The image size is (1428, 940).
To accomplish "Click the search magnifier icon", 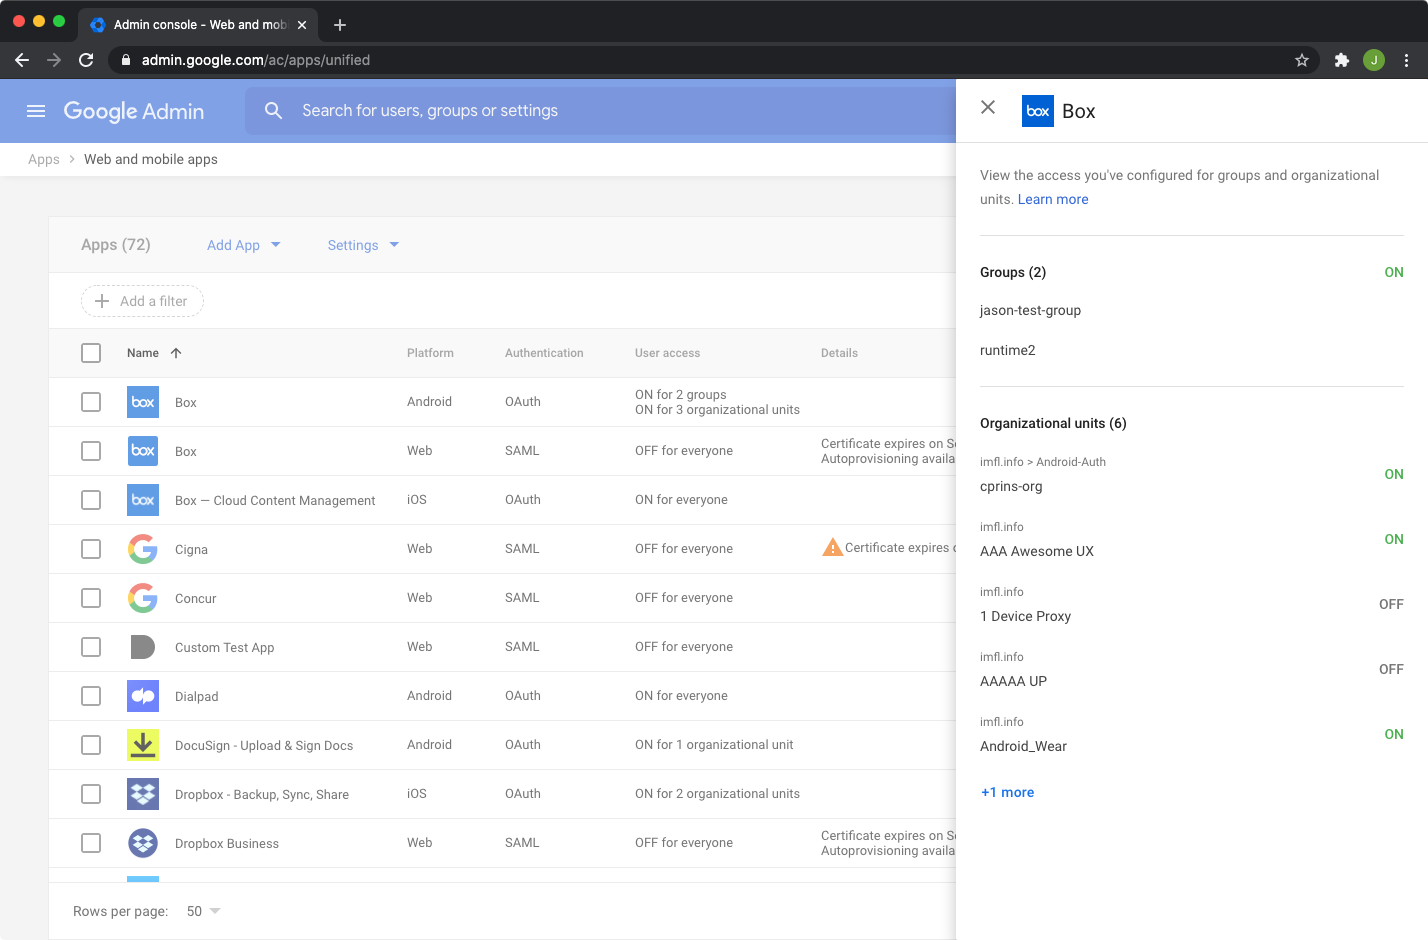I will [x=273, y=111].
